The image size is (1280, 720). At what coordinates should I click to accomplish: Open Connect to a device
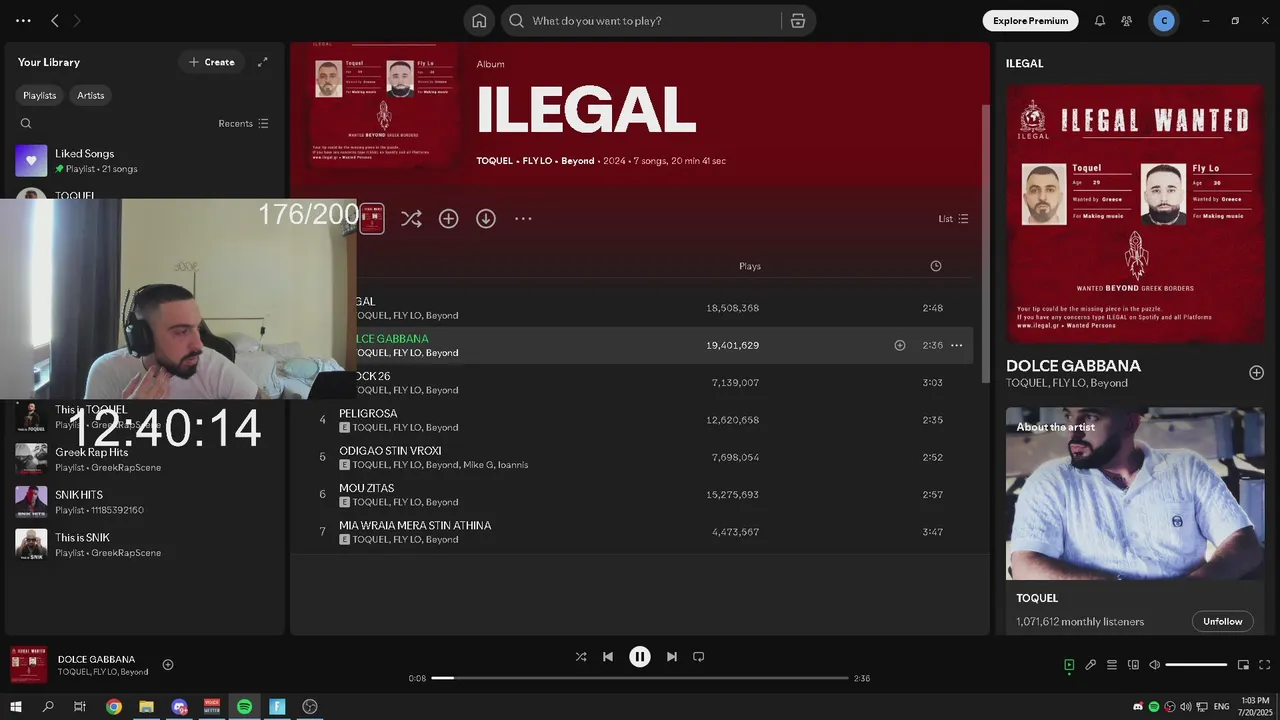tap(1133, 665)
